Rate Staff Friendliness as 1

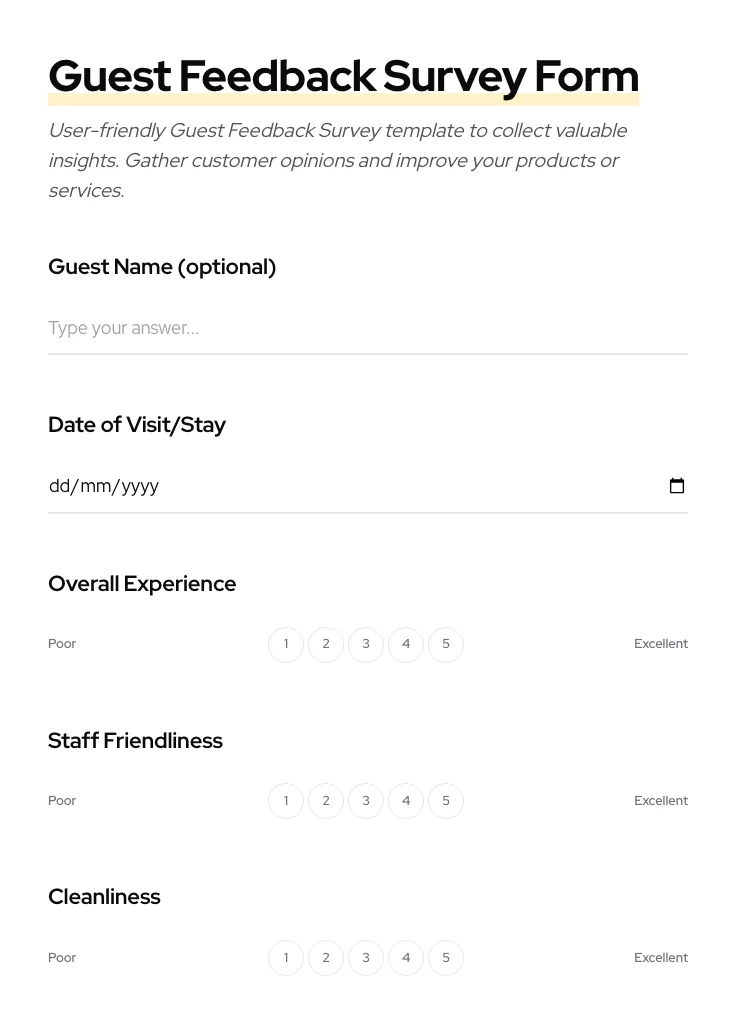coord(286,800)
